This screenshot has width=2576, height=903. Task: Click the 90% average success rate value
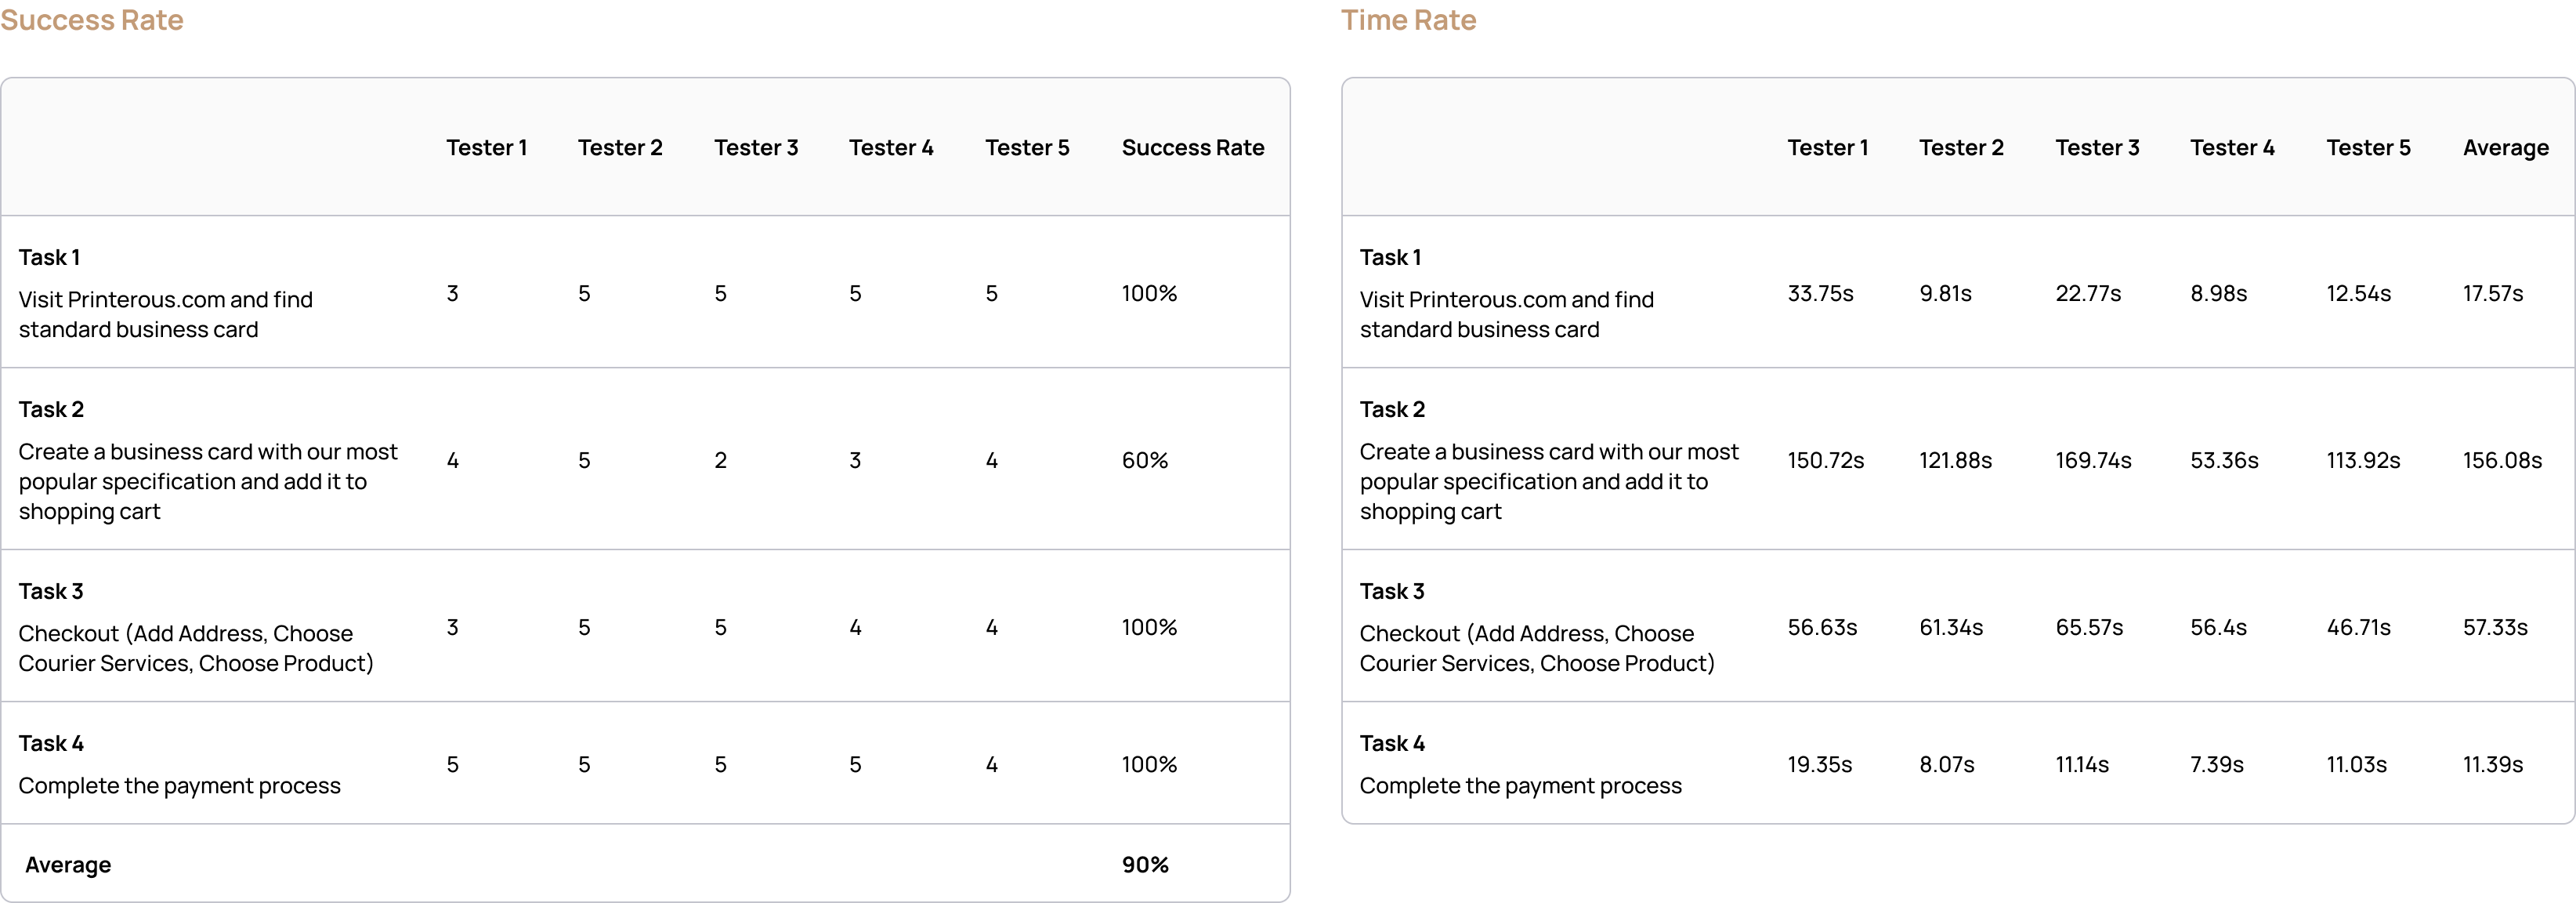(x=1145, y=864)
